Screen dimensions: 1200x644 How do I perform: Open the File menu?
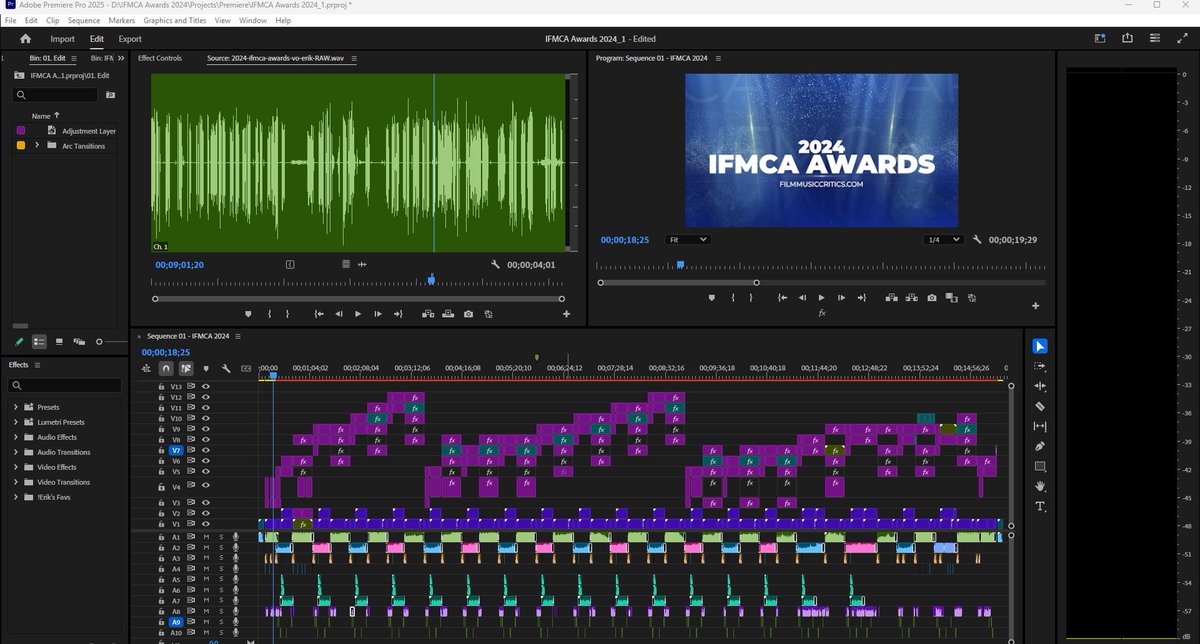[x=11, y=20]
